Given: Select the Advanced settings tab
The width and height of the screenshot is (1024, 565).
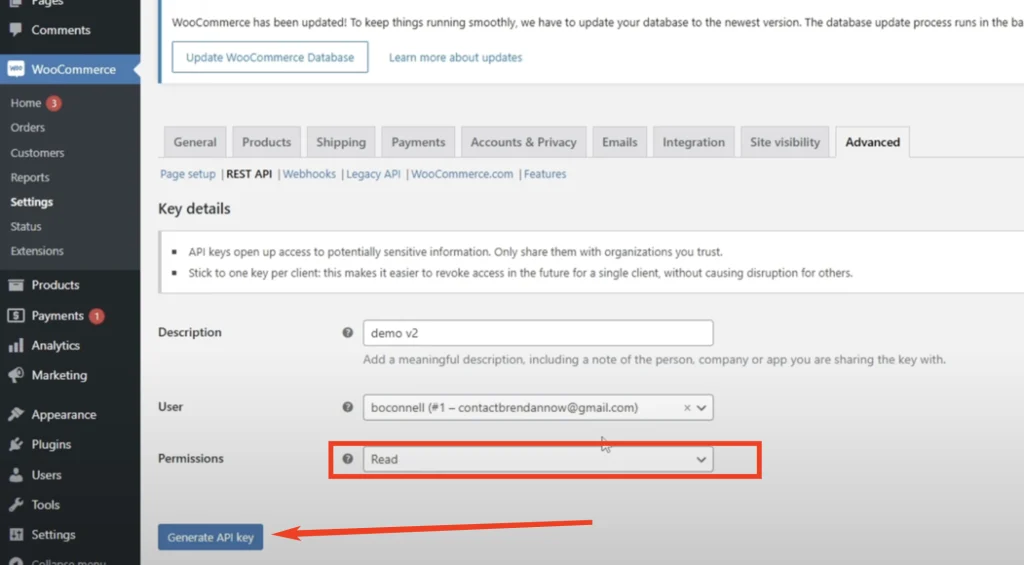Looking at the screenshot, I should (x=872, y=142).
